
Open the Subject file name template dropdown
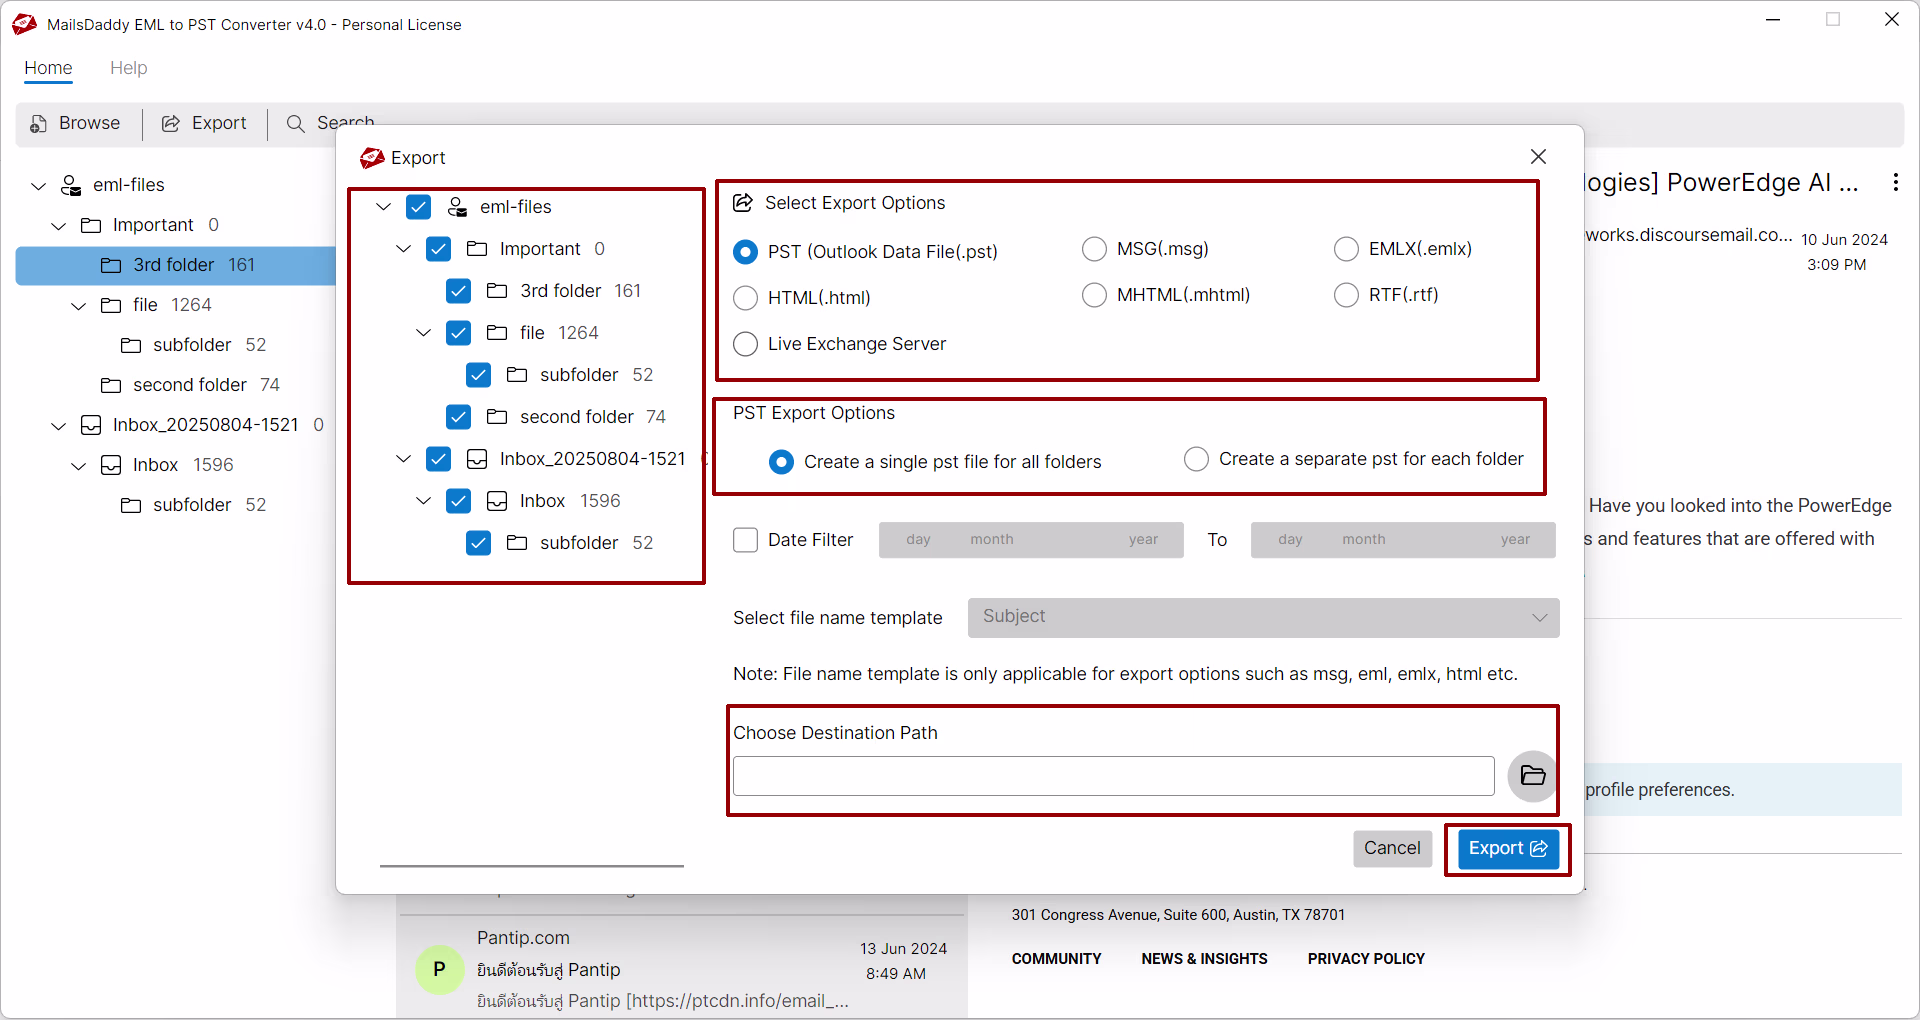[x=1263, y=617]
